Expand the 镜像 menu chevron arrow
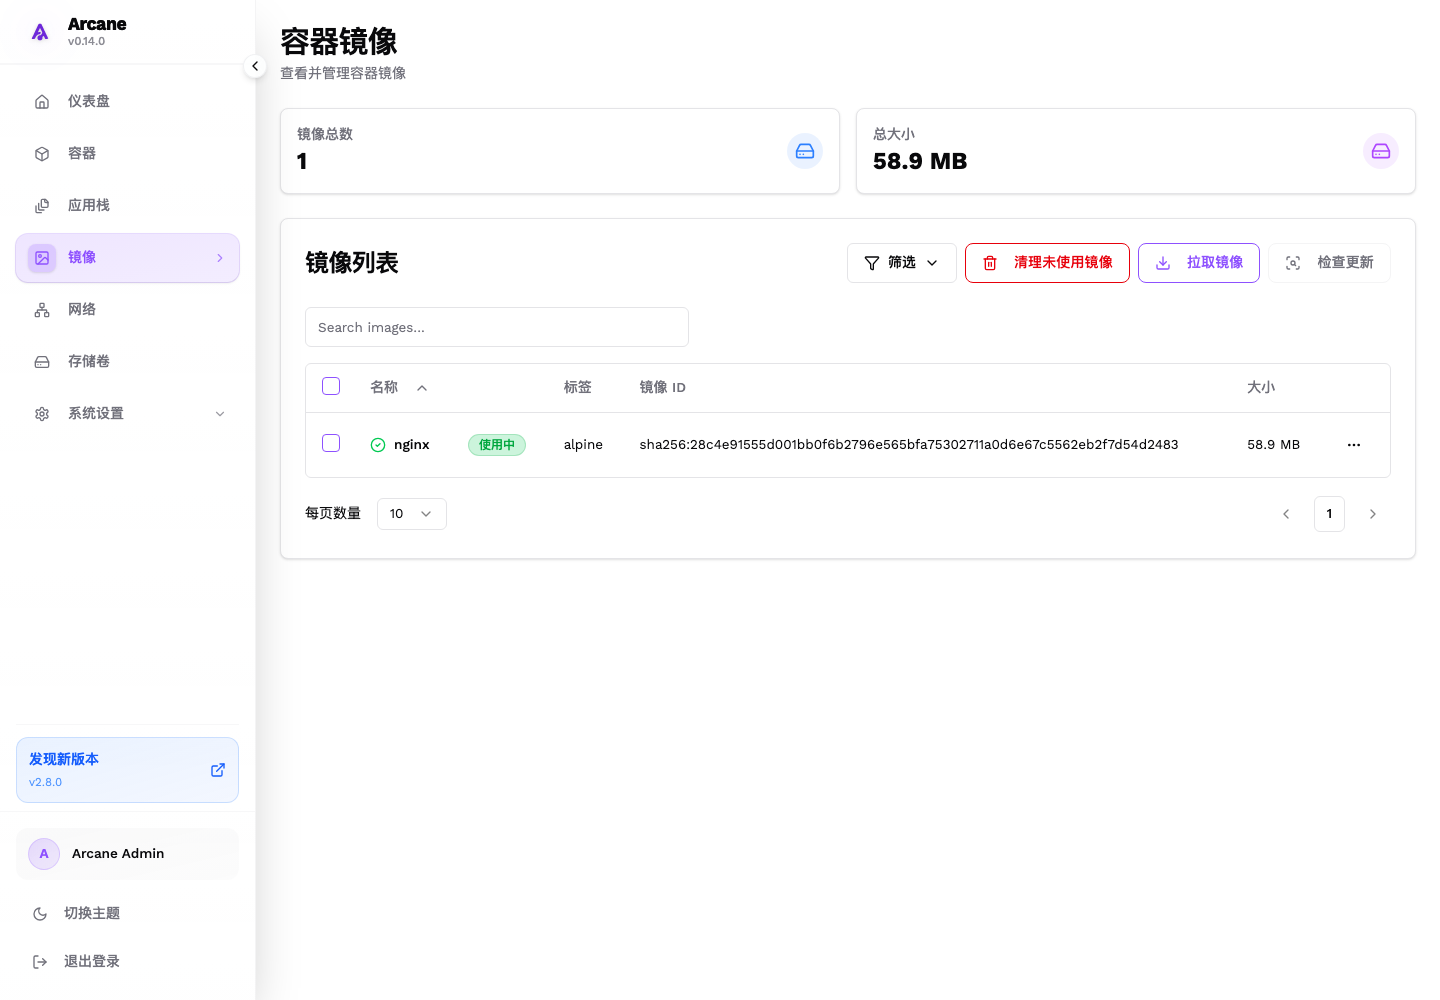 (x=220, y=258)
